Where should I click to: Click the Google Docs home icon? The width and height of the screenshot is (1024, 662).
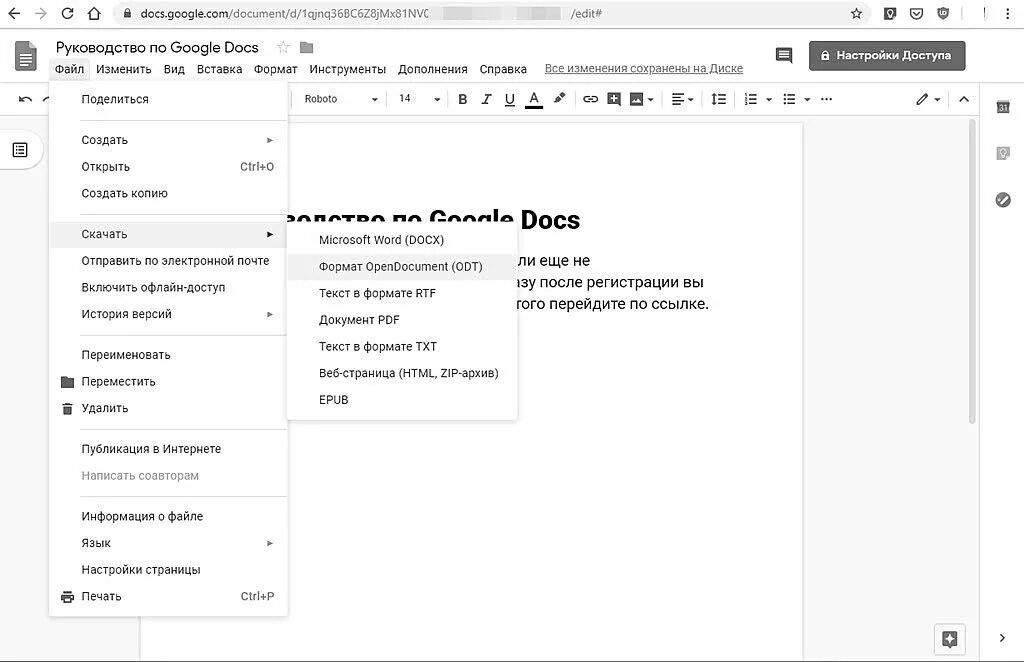coord(25,56)
